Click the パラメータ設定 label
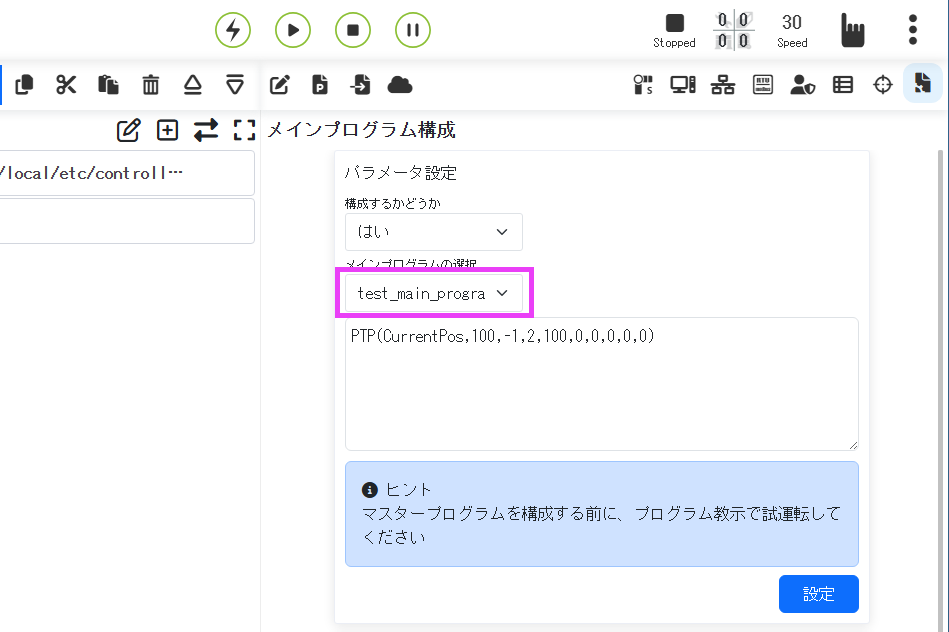The image size is (949, 632). click(x=400, y=173)
